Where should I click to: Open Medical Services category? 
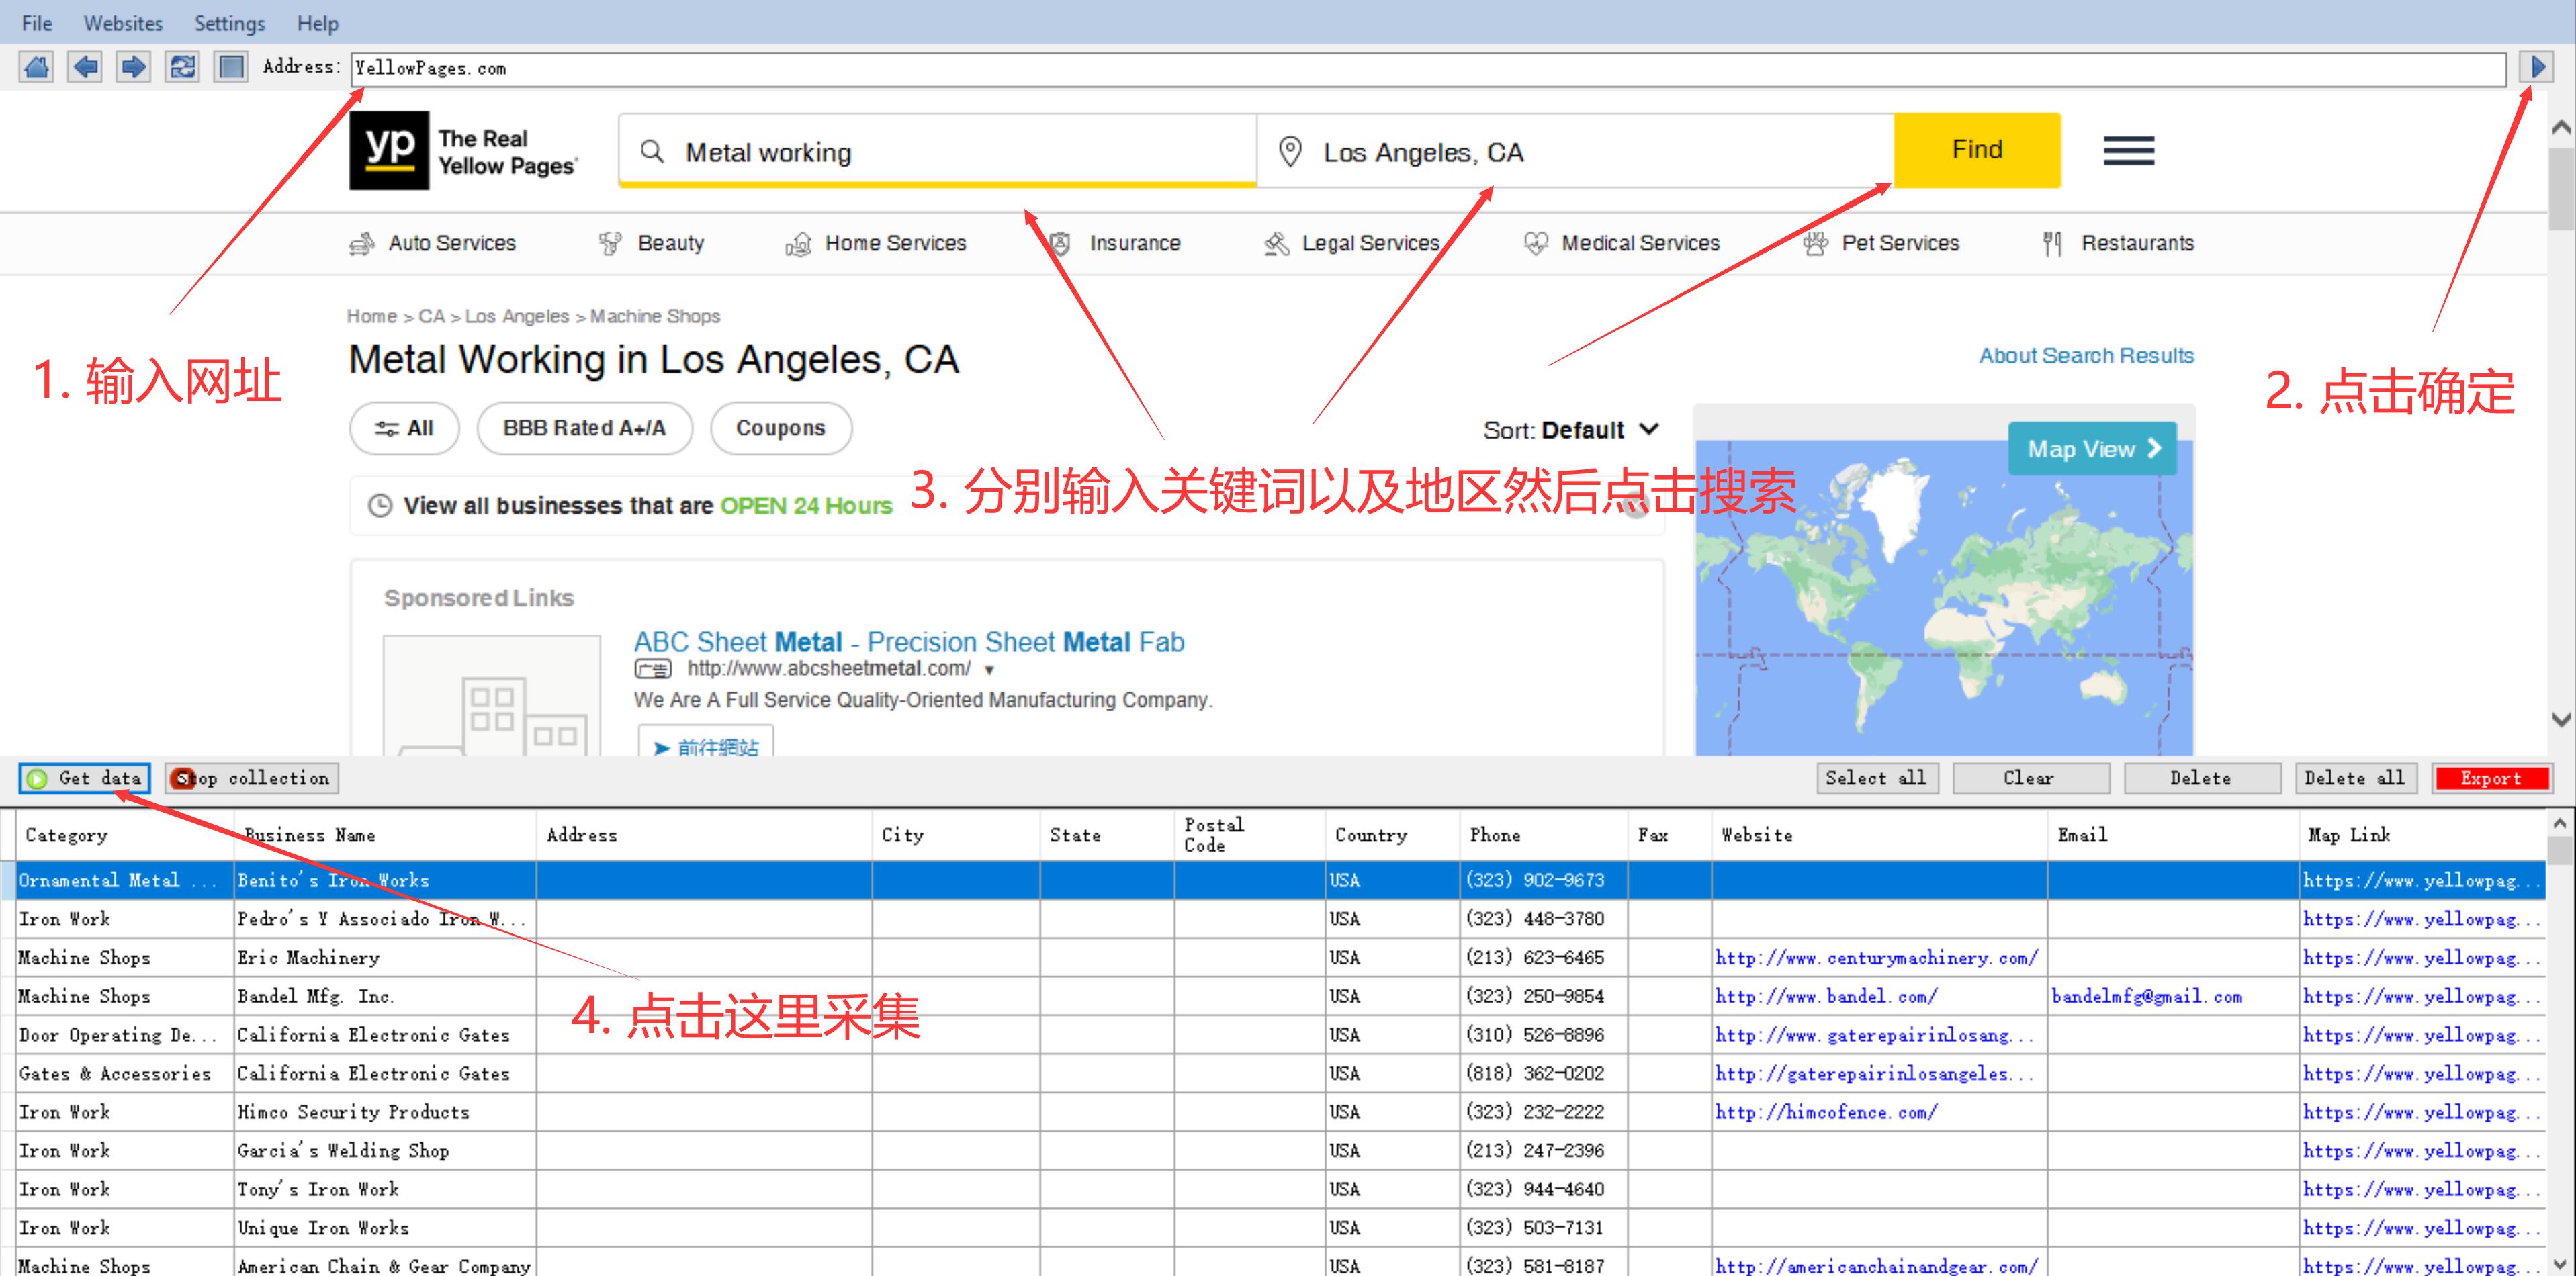1621,243
